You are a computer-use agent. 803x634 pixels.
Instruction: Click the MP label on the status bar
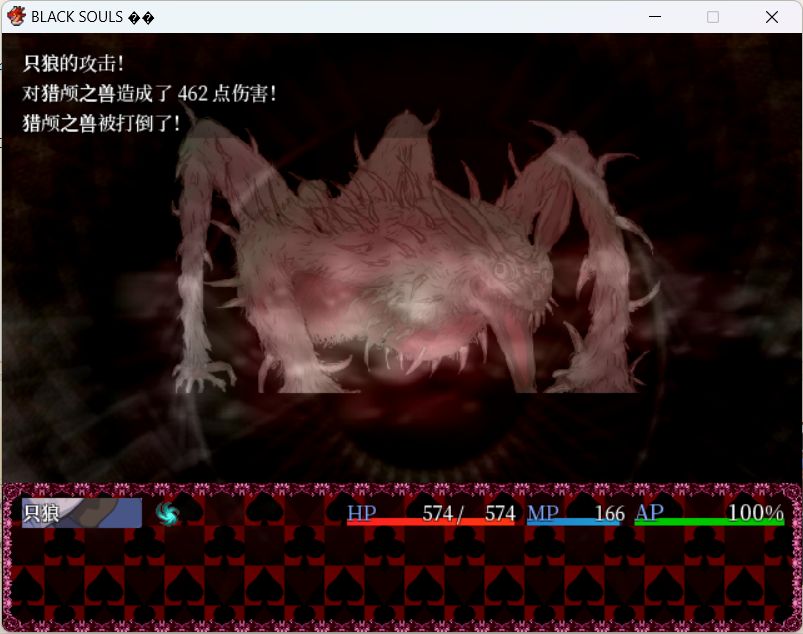541,512
